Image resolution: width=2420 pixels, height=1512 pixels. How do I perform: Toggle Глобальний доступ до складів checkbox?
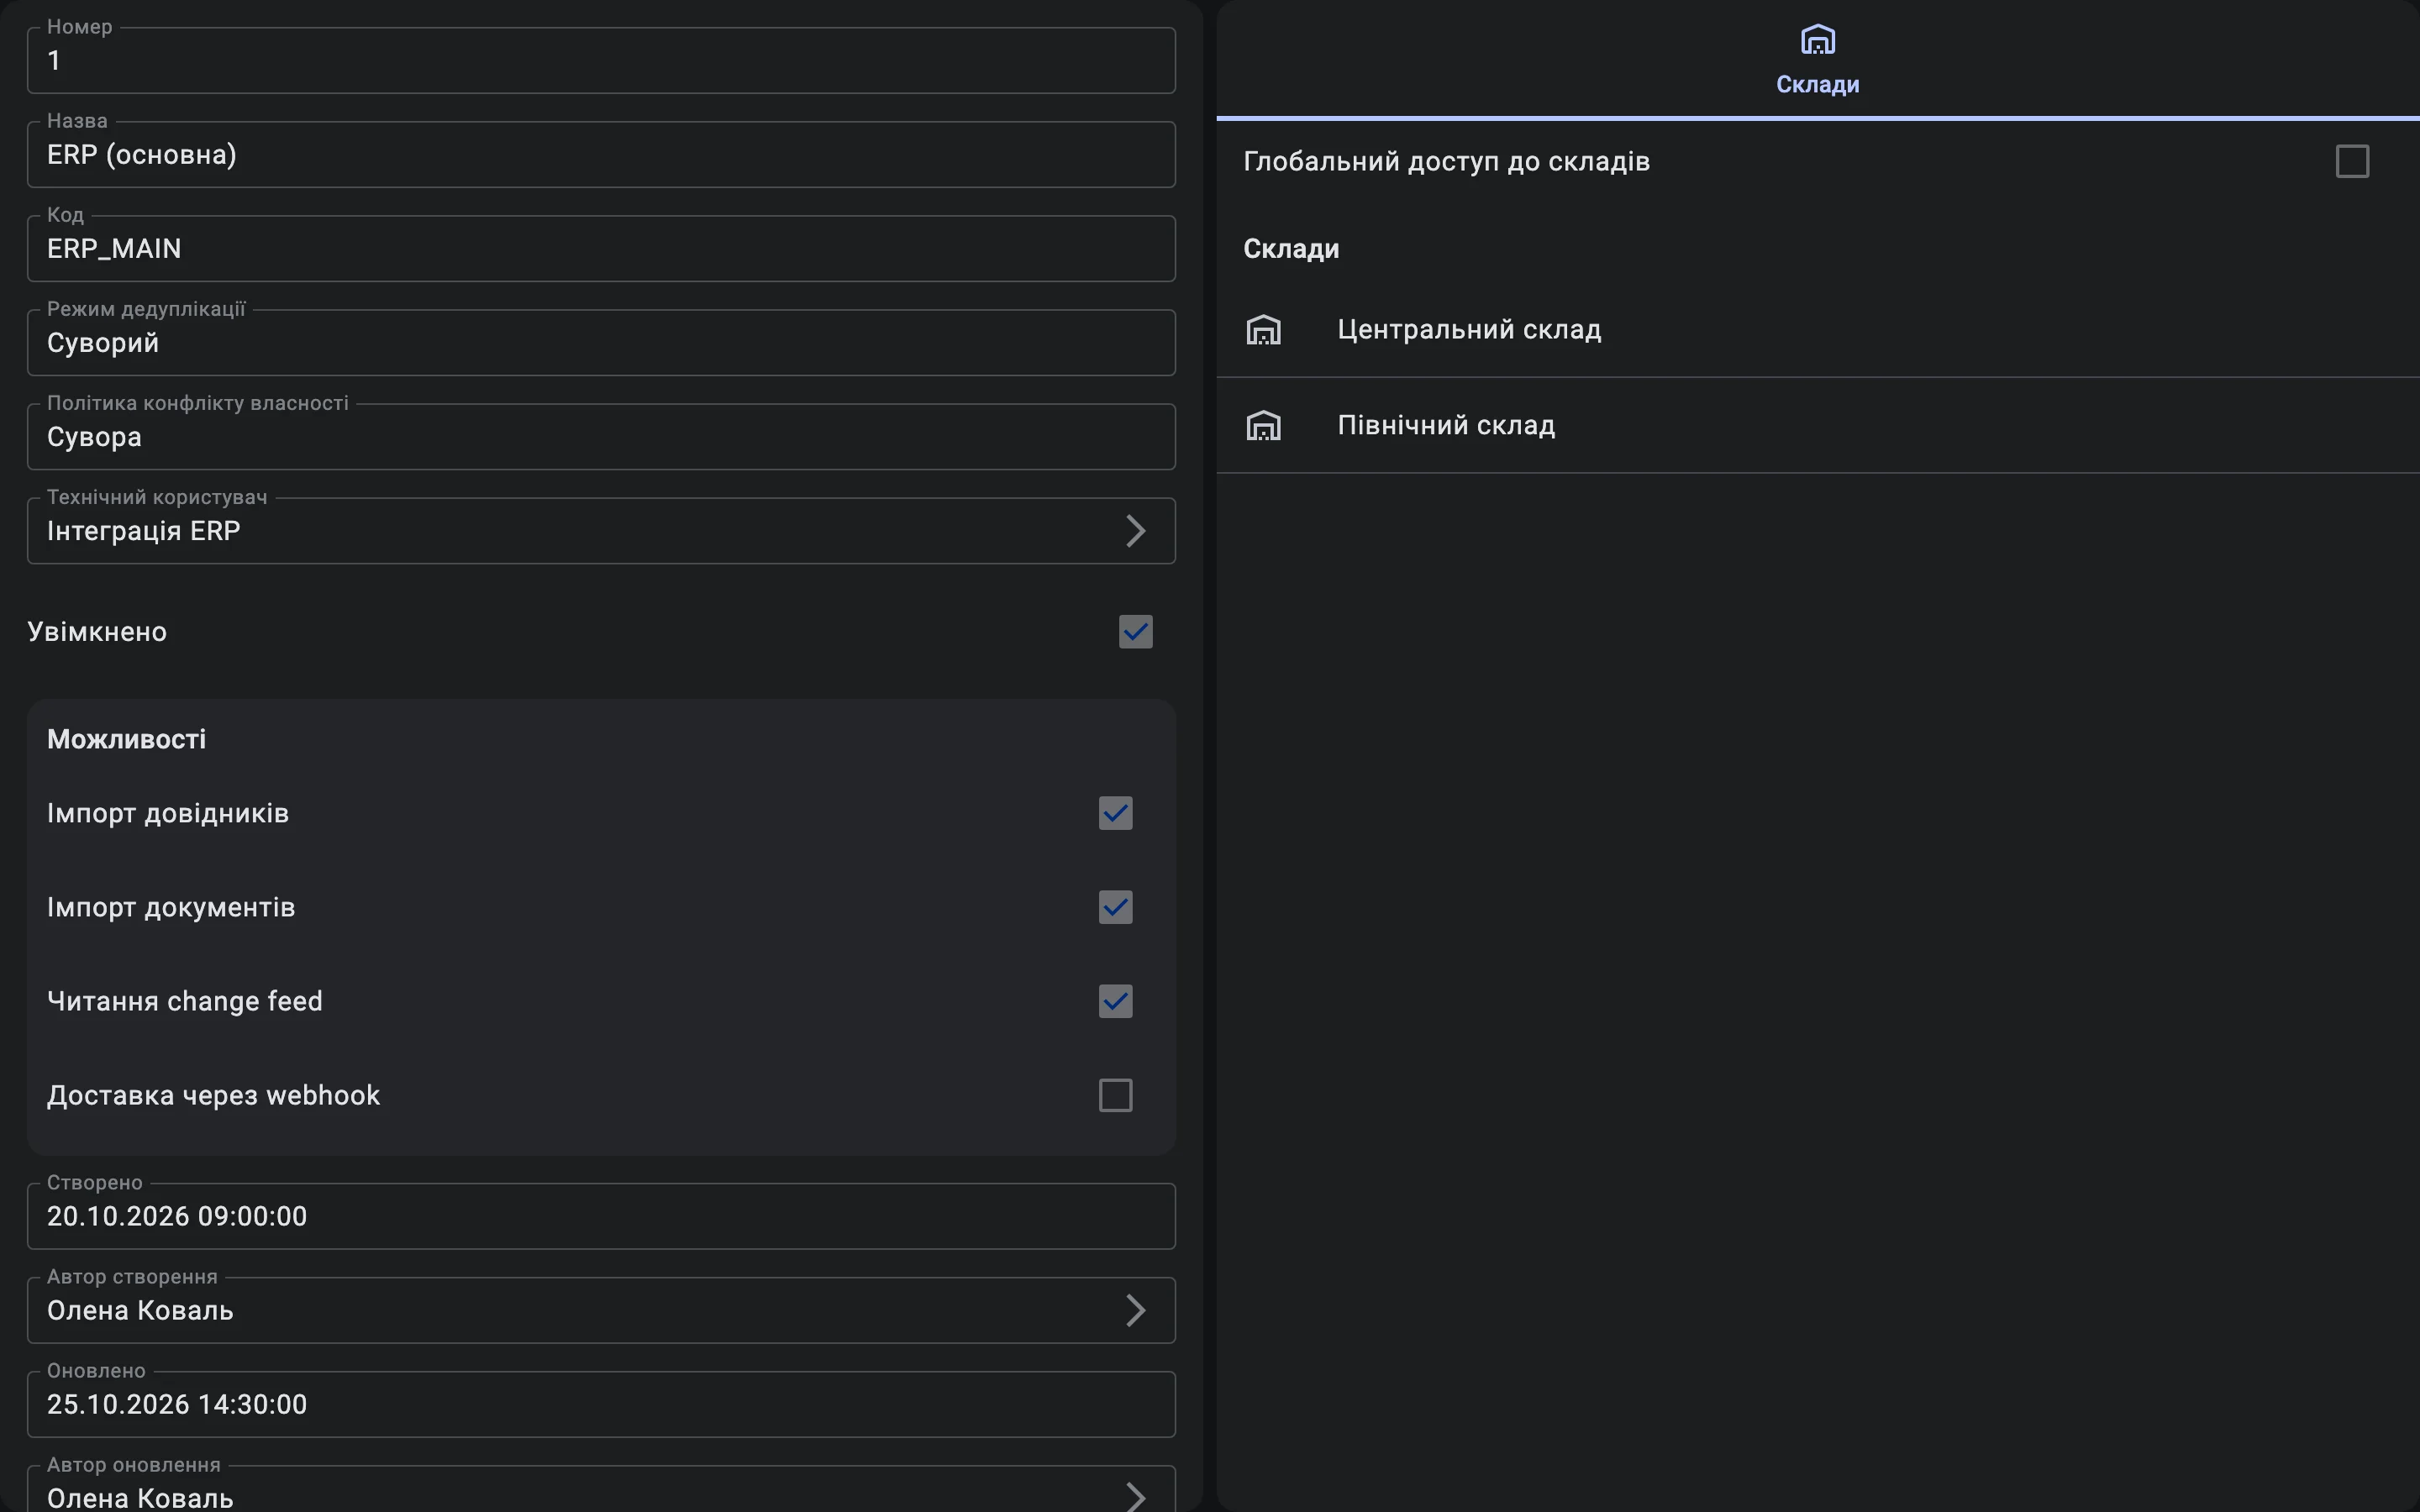pos(2352,161)
